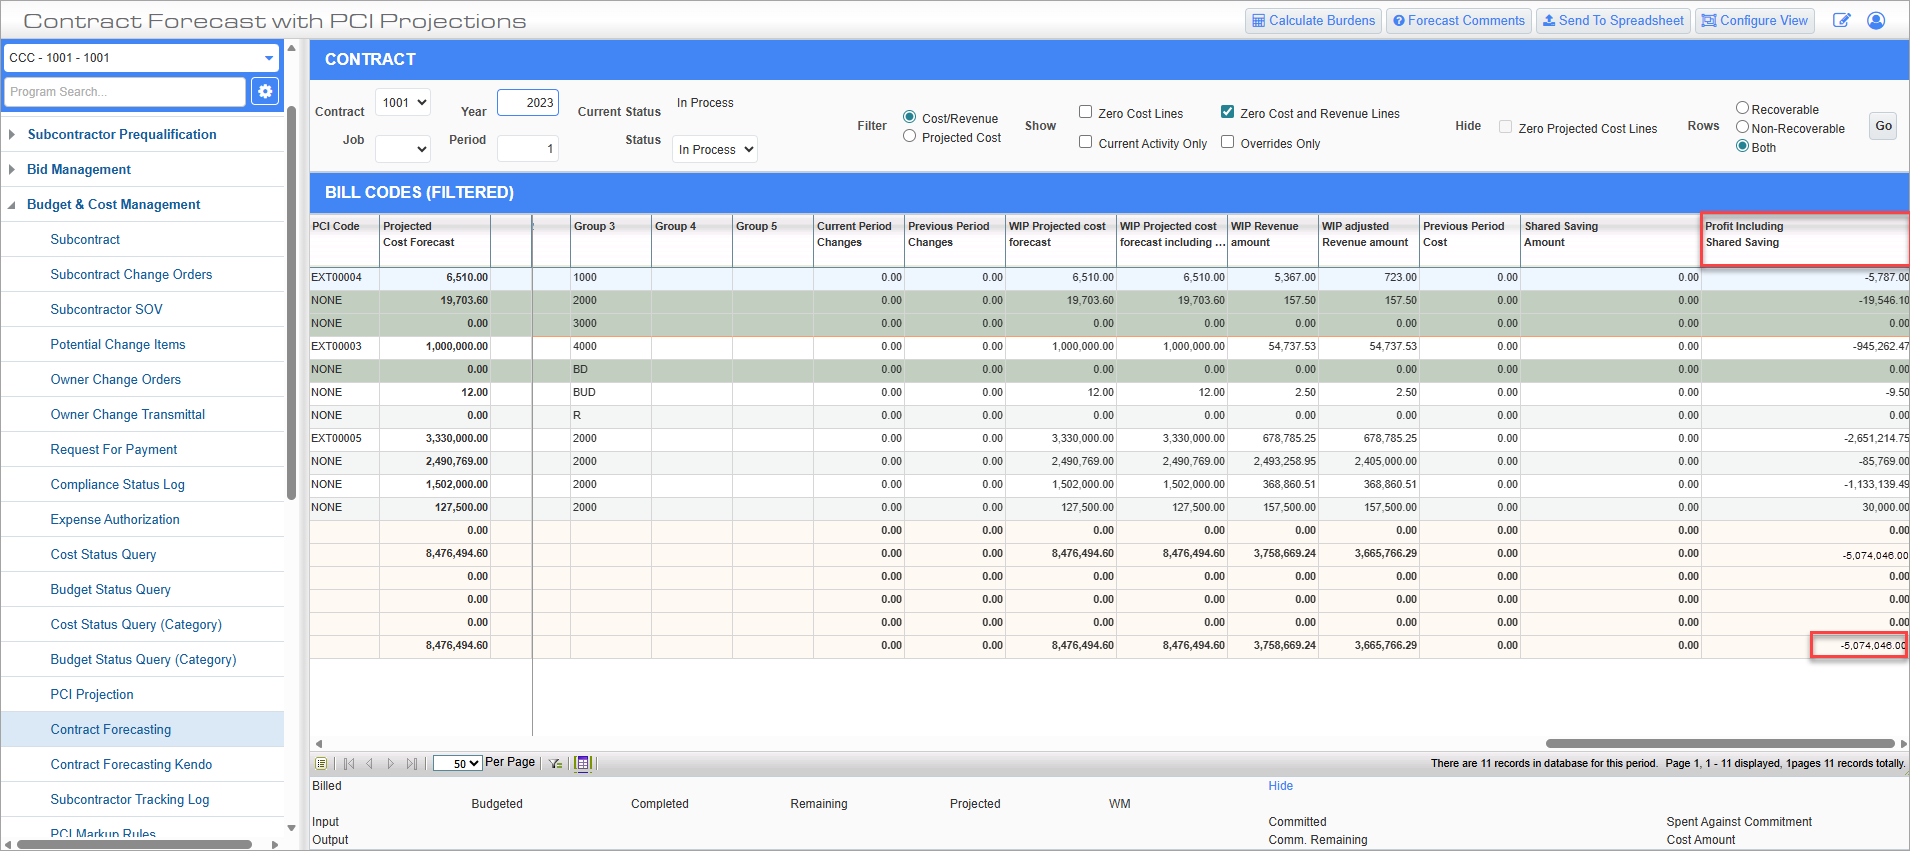Click the Hide link above Committed
Viewport: 1910px width, 851px height.
1281,786
